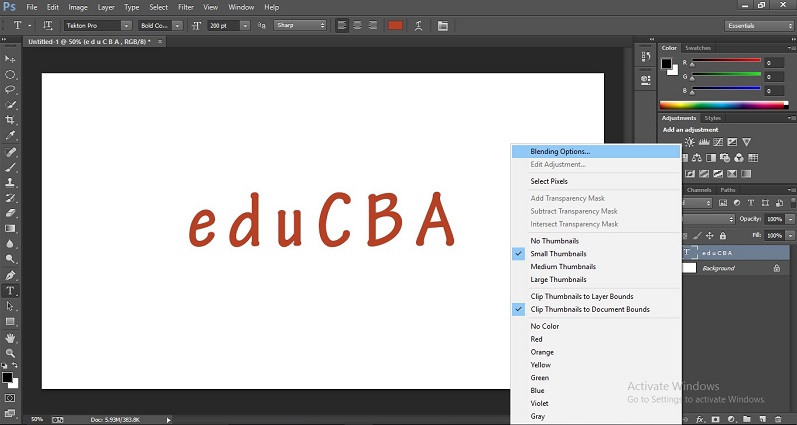Image resolution: width=797 pixels, height=425 pixels.
Task: Open 200 pt font size dropdown
Action: [246, 25]
